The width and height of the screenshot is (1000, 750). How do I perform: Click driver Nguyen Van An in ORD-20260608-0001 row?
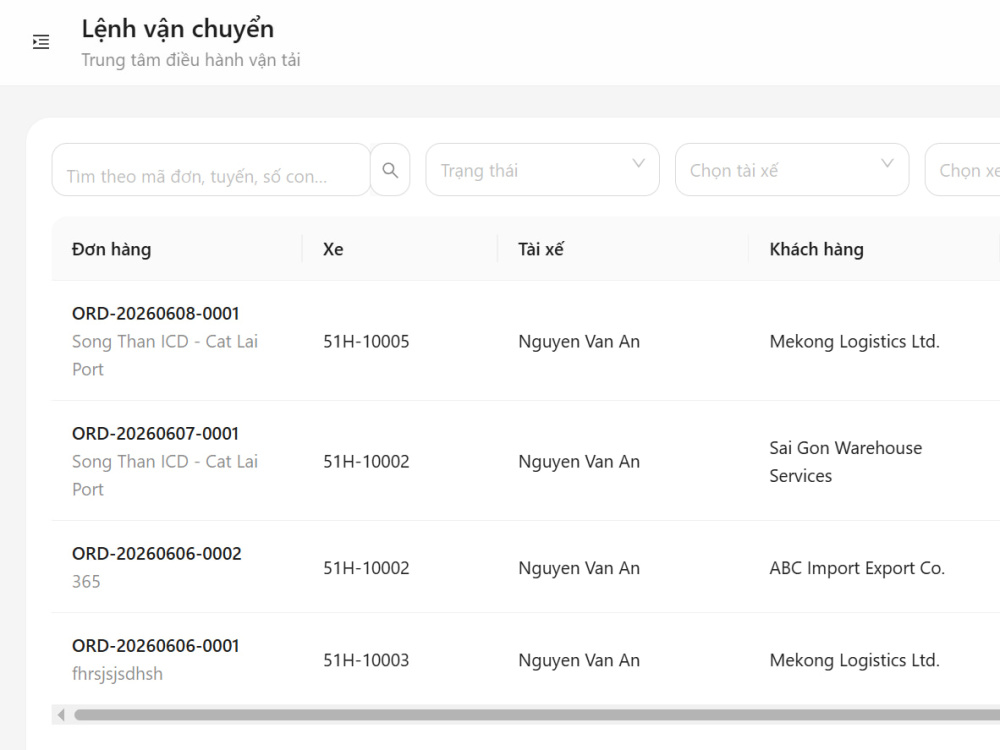coord(579,342)
